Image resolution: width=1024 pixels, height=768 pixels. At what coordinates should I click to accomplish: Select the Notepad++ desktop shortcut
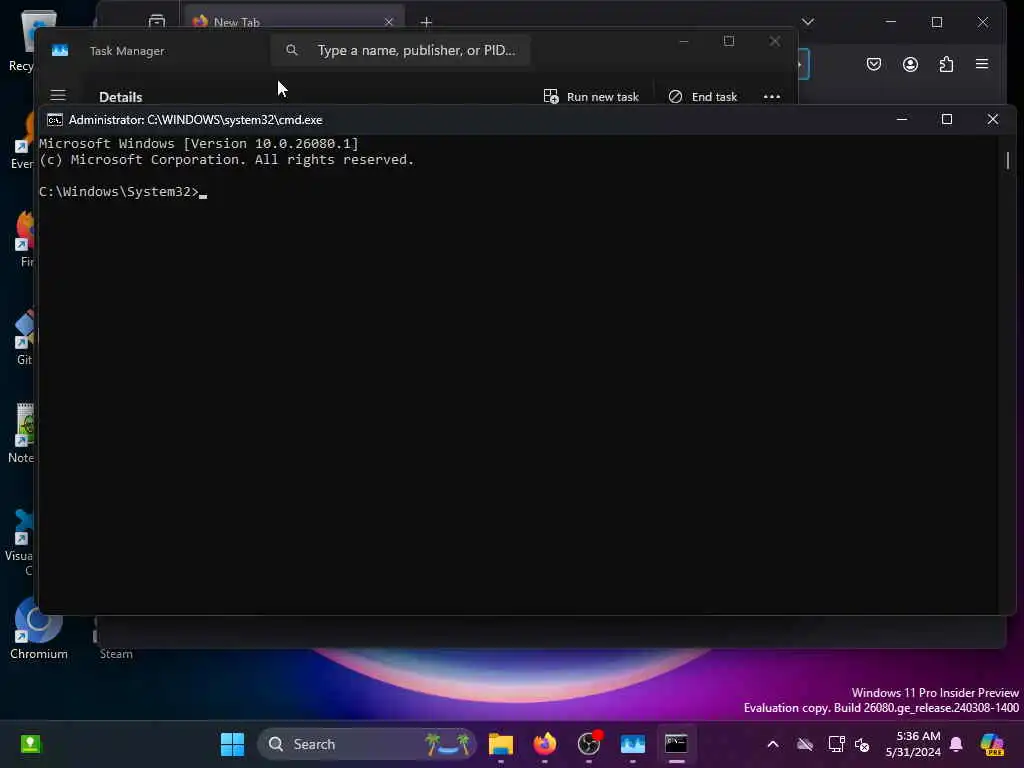click(x=22, y=434)
